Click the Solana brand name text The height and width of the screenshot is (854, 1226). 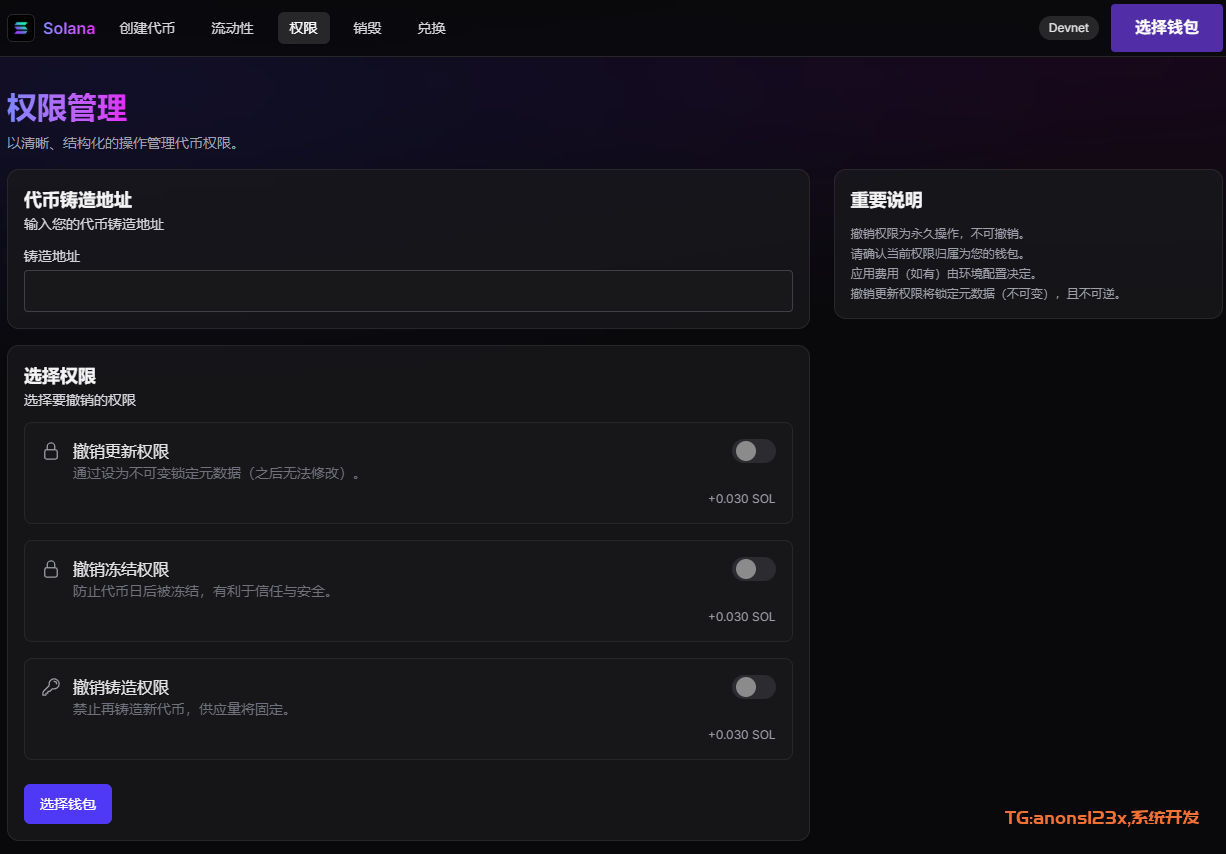point(69,28)
